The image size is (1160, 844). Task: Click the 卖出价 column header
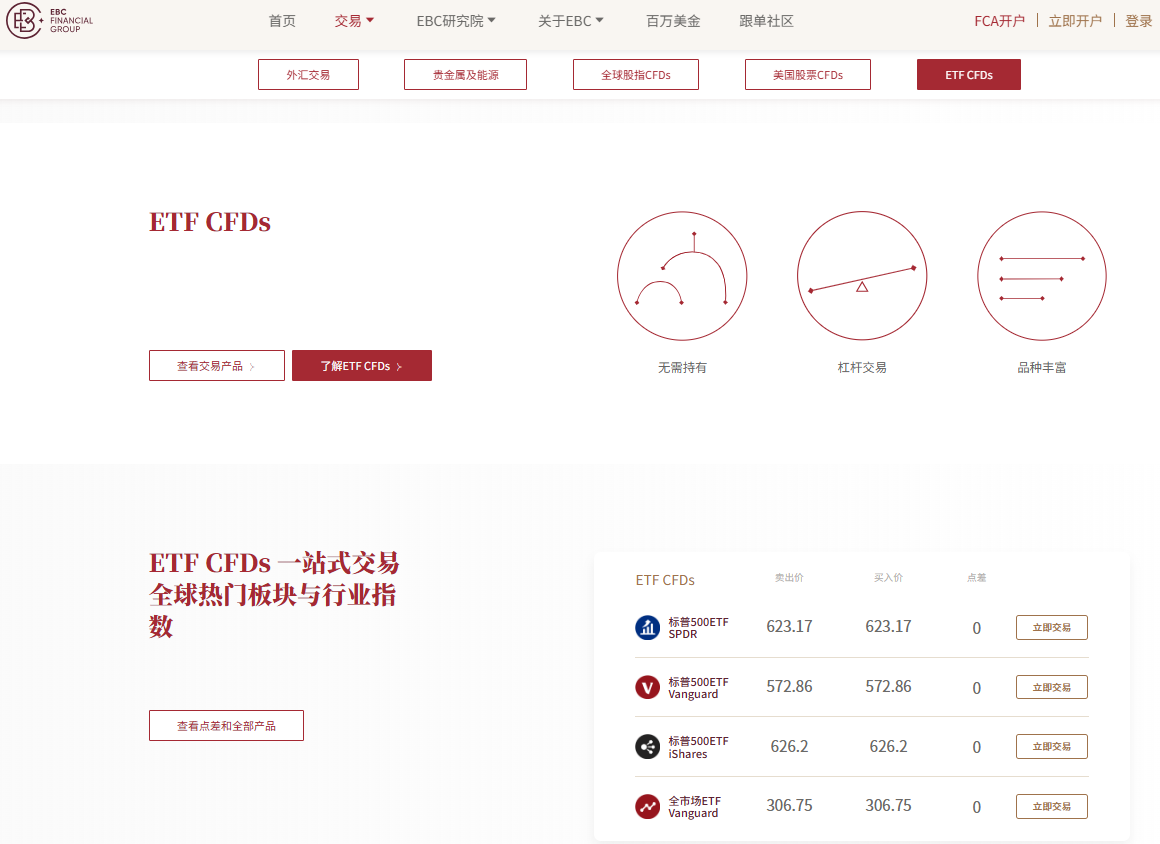[789, 578]
